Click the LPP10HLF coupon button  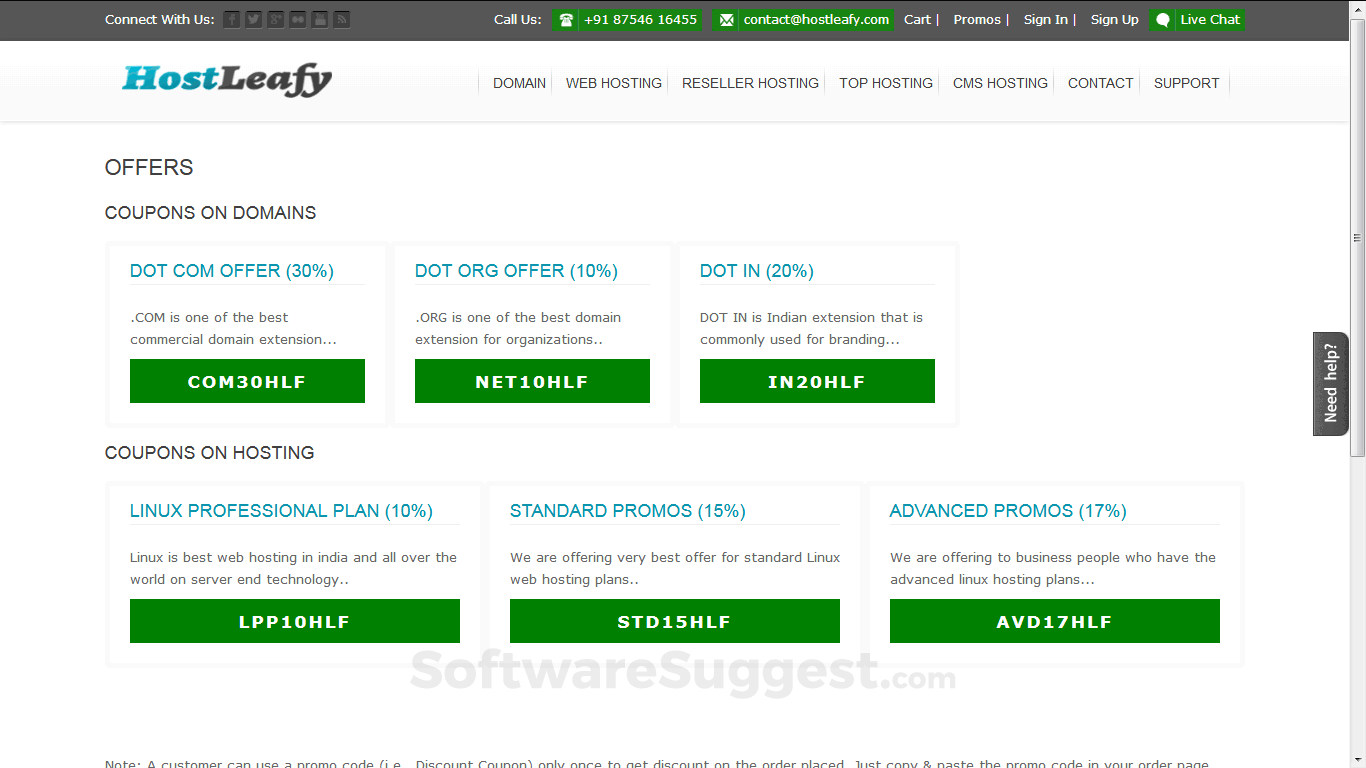(x=295, y=621)
